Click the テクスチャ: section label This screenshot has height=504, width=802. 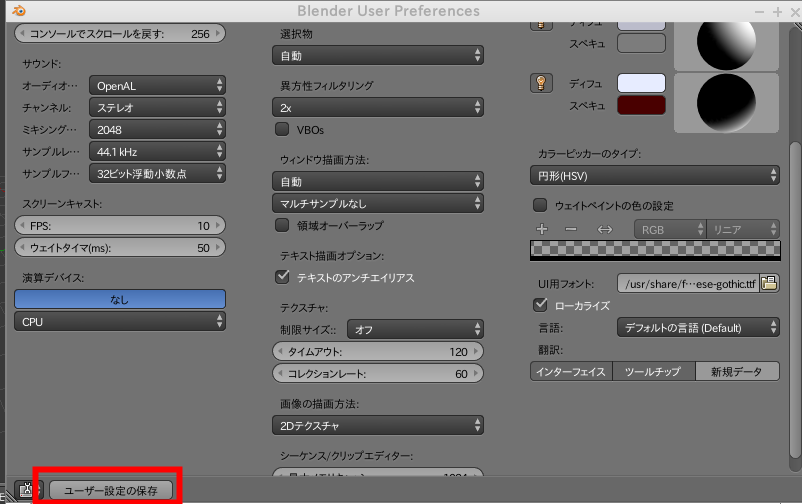(304, 308)
